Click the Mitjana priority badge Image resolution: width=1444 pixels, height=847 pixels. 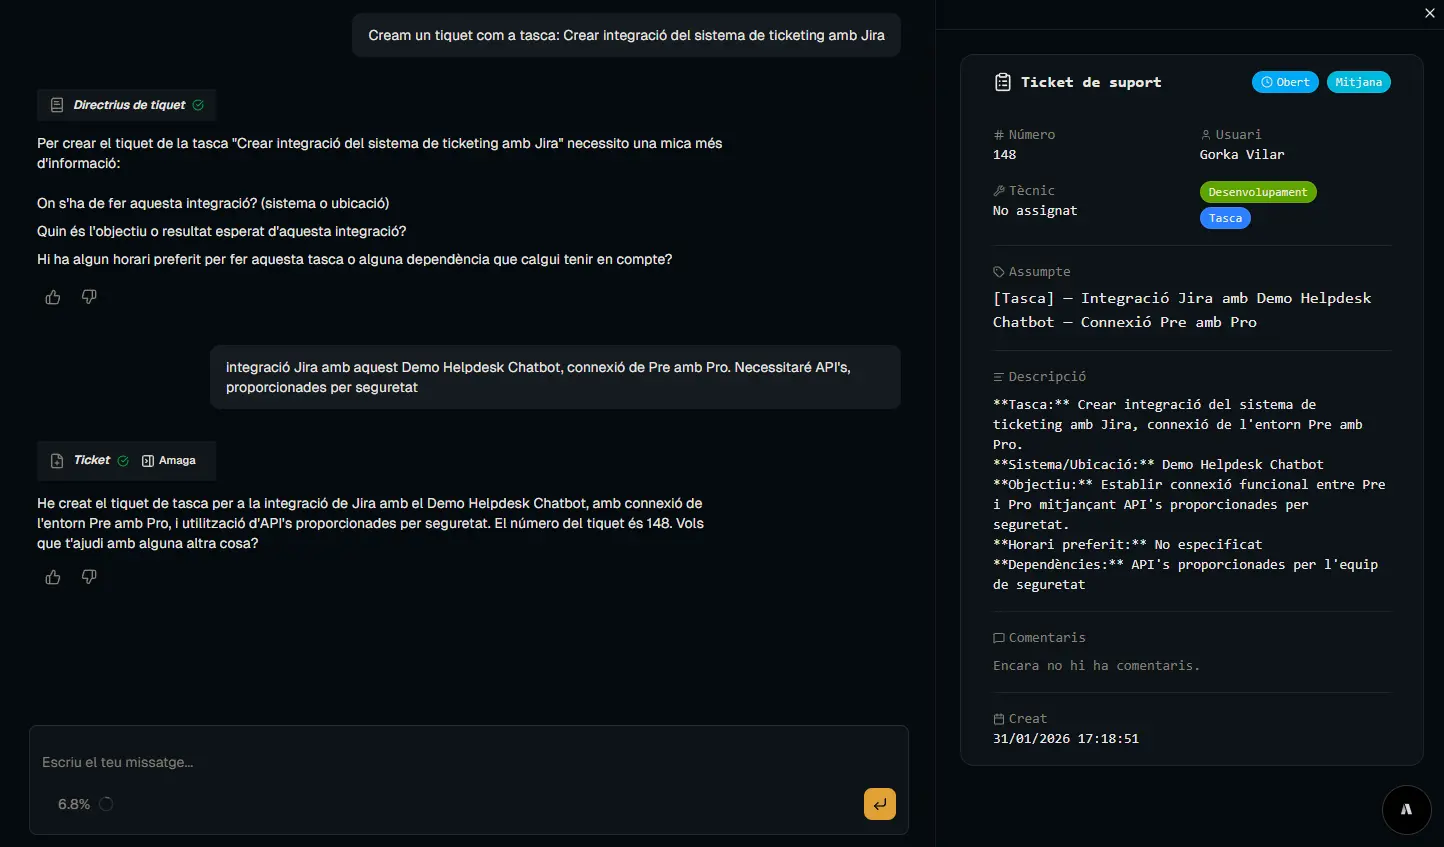pyautogui.click(x=1358, y=82)
